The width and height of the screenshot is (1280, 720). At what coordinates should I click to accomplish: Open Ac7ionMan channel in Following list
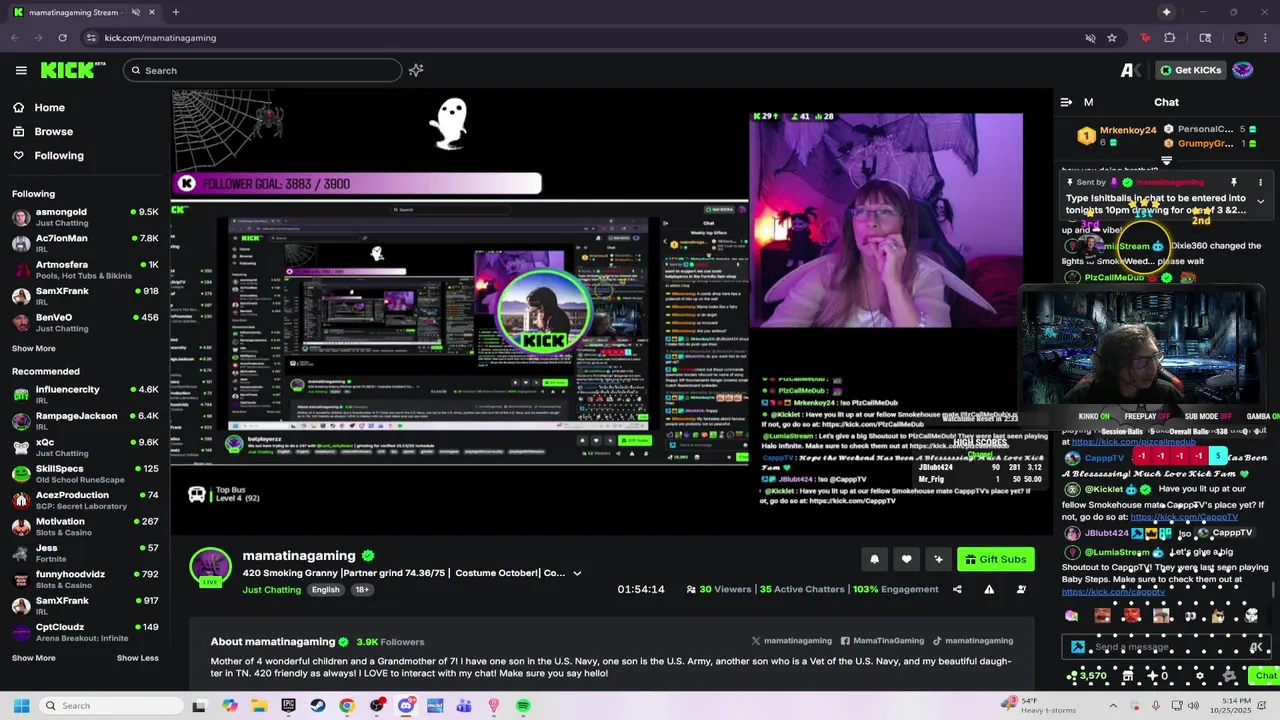[x=85, y=243]
